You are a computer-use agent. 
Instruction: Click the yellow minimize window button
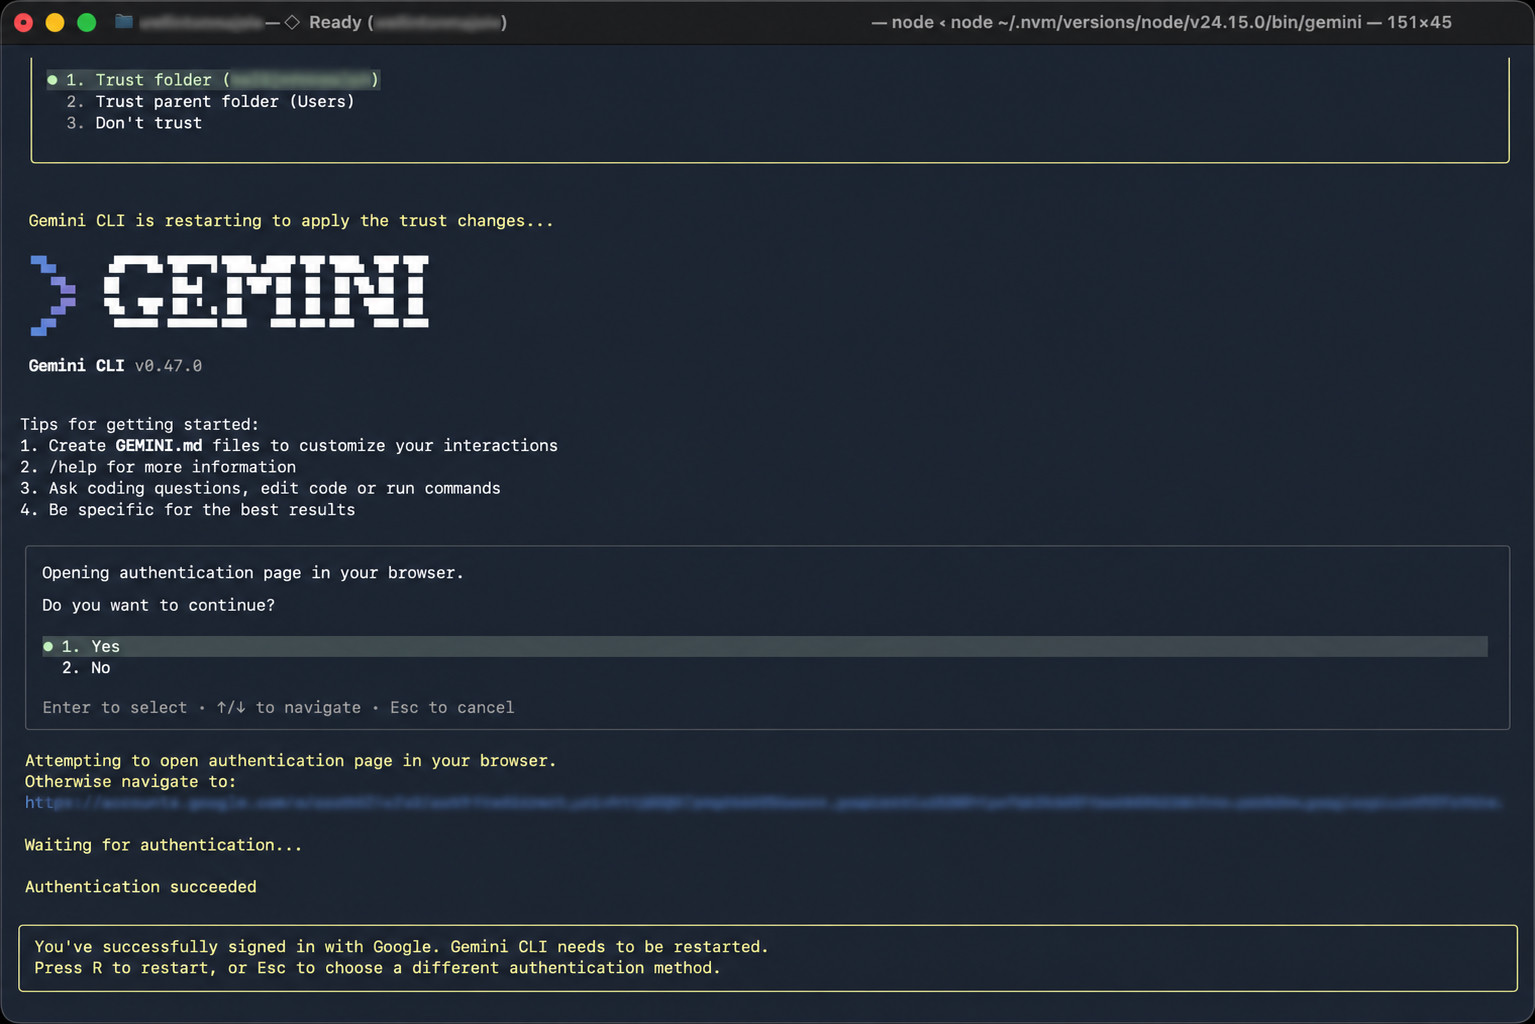pos(55,22)
